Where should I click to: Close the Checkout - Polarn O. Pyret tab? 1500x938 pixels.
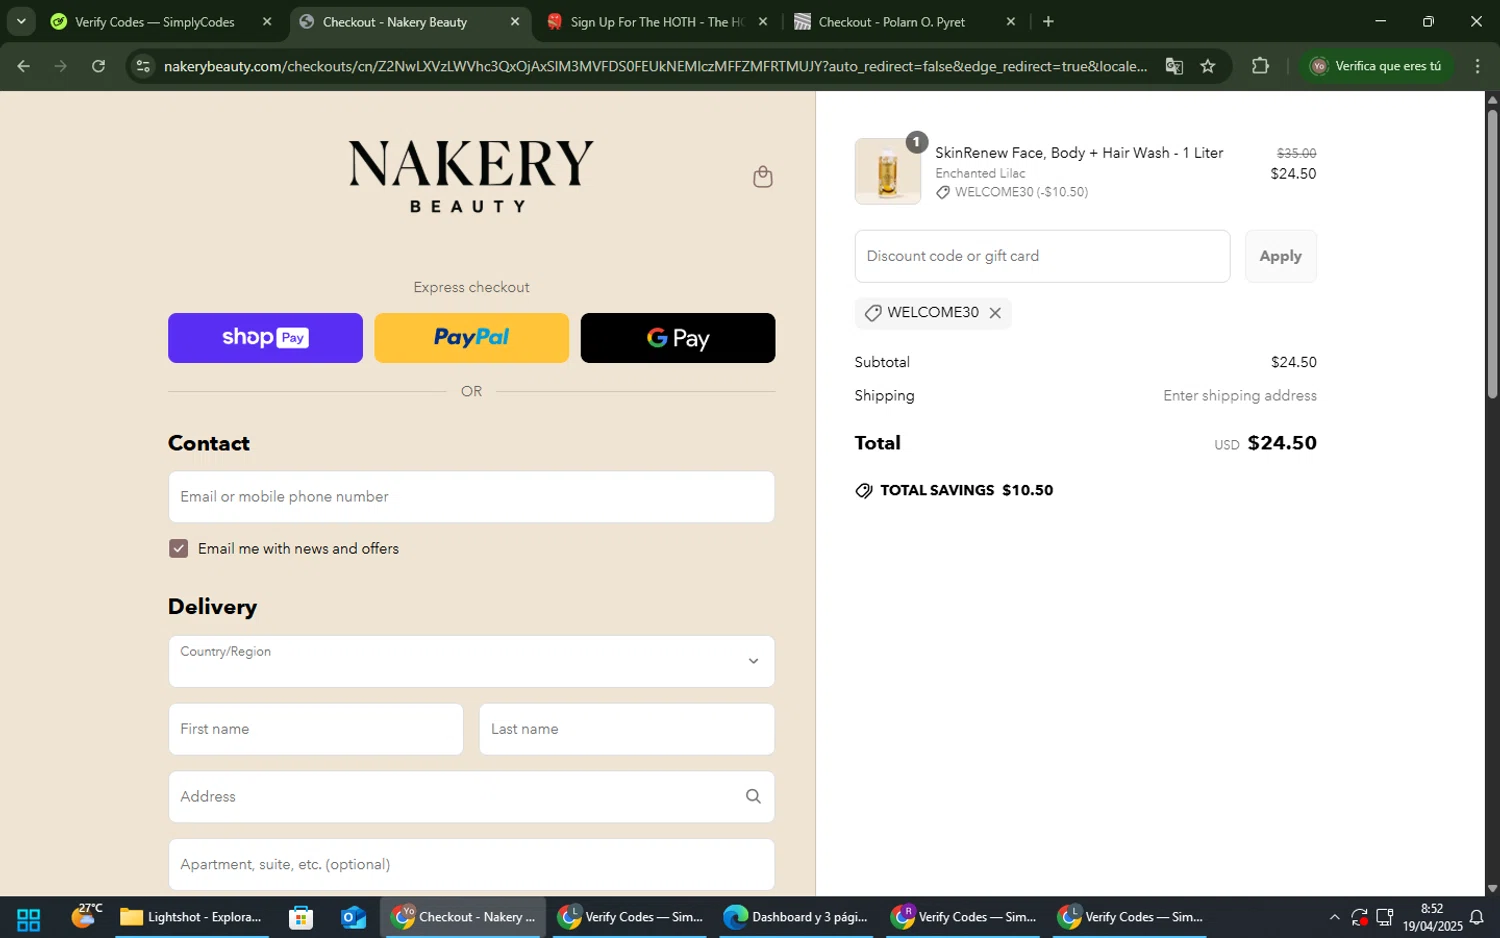pyautogui.click(x=1011, y=21)
